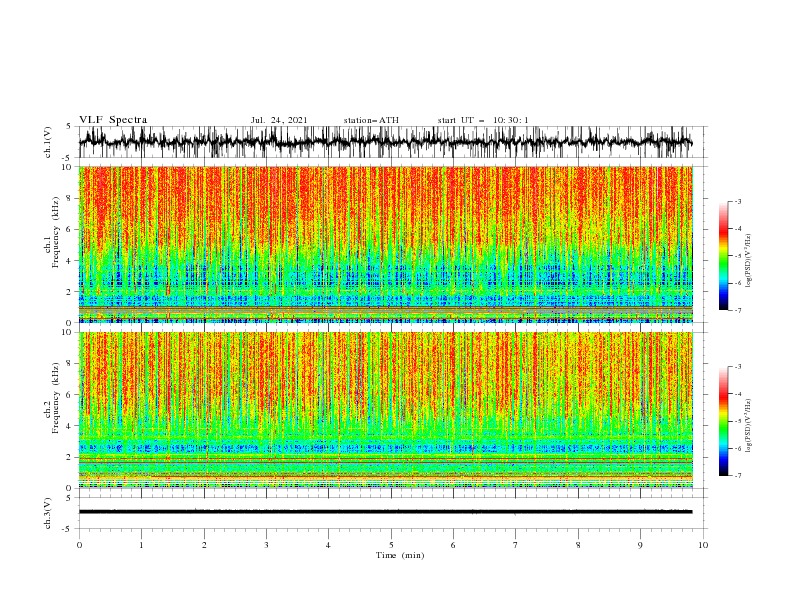The width and height of the screenshot is (792, 612).
Task: Click the "5" tick of ch.1 voltage axis
Action: (69, 127)
